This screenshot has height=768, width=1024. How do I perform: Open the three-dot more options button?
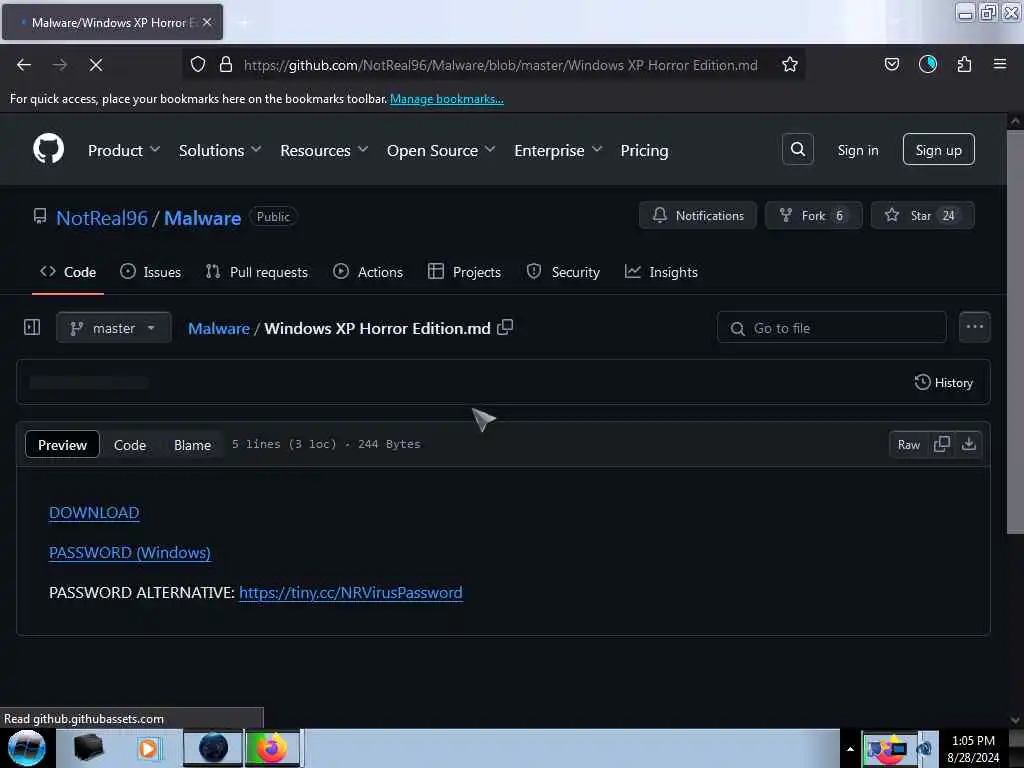tap(974, 327)
